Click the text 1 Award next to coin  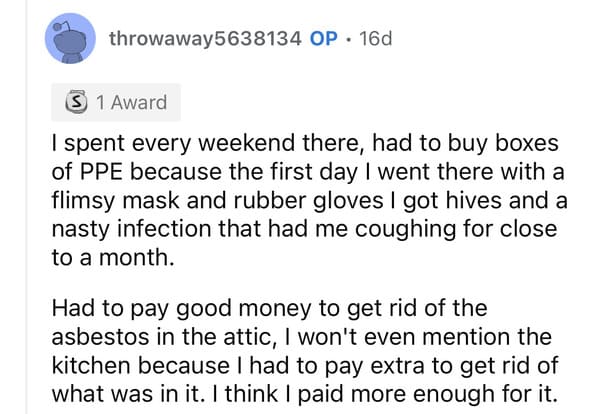coord(131,102)
